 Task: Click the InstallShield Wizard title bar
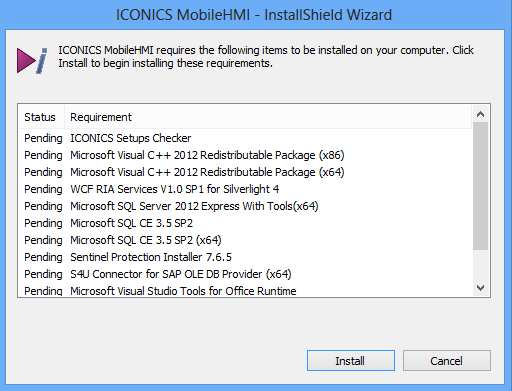[254, 15]
